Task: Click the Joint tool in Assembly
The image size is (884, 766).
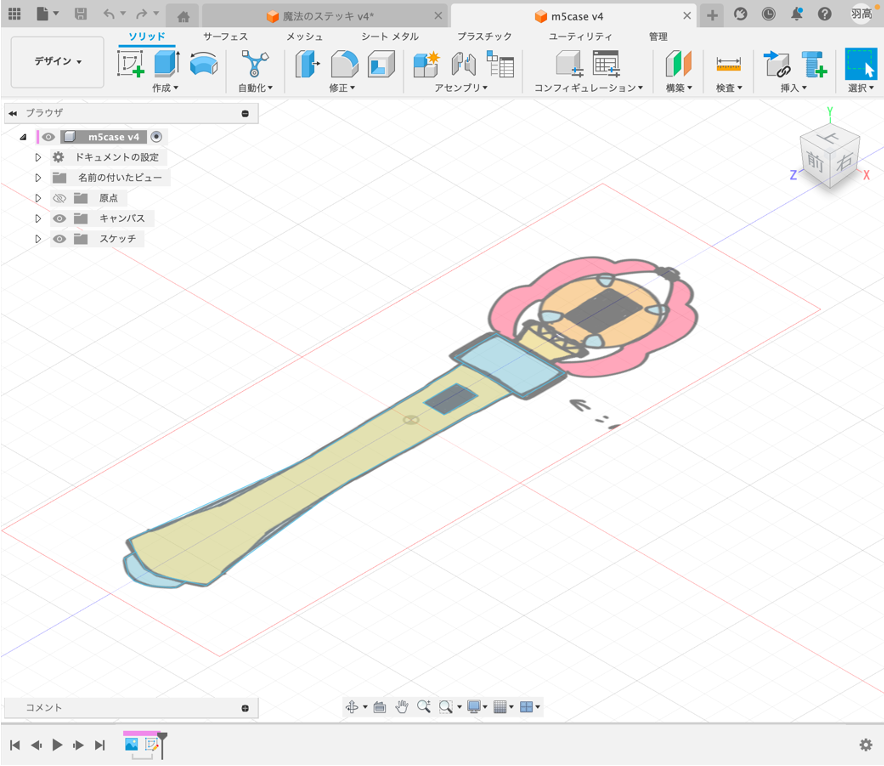Action: 463,64
